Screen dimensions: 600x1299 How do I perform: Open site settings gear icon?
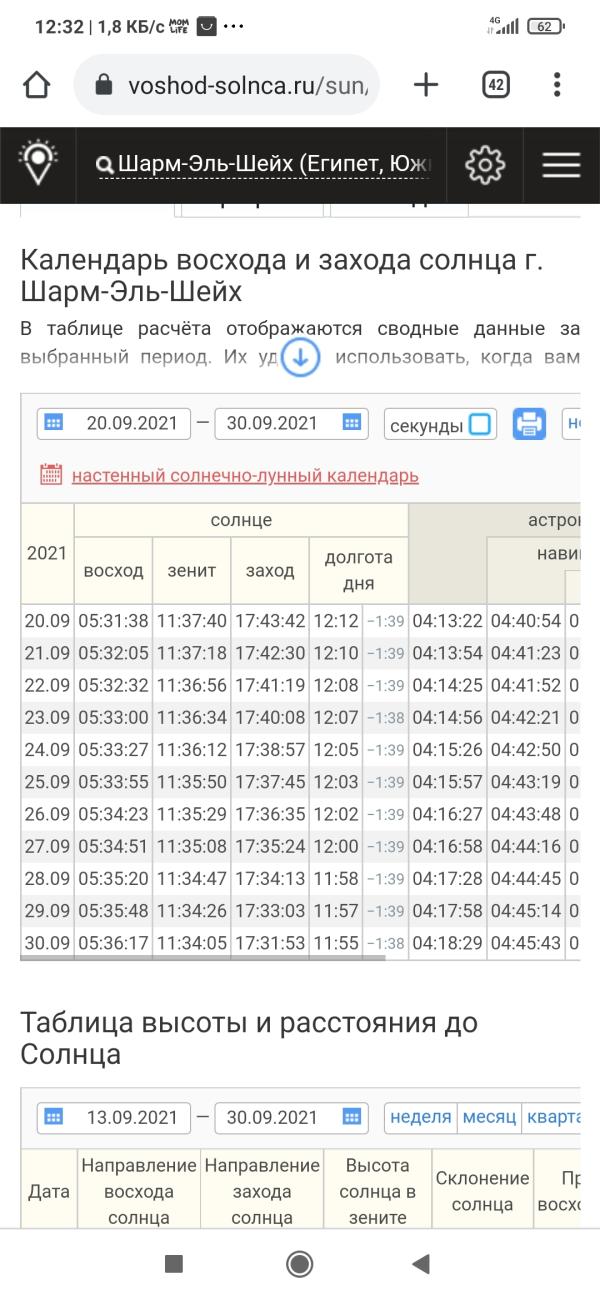(485, 164)
